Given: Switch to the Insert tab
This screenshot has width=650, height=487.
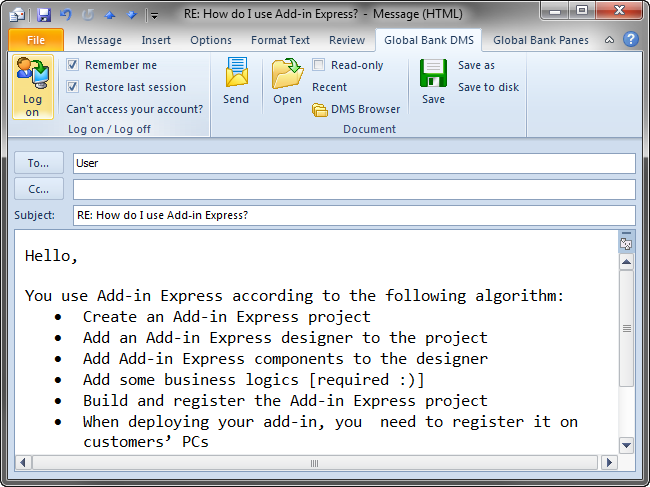Looking at the screenshot, I should pos(156,40).
